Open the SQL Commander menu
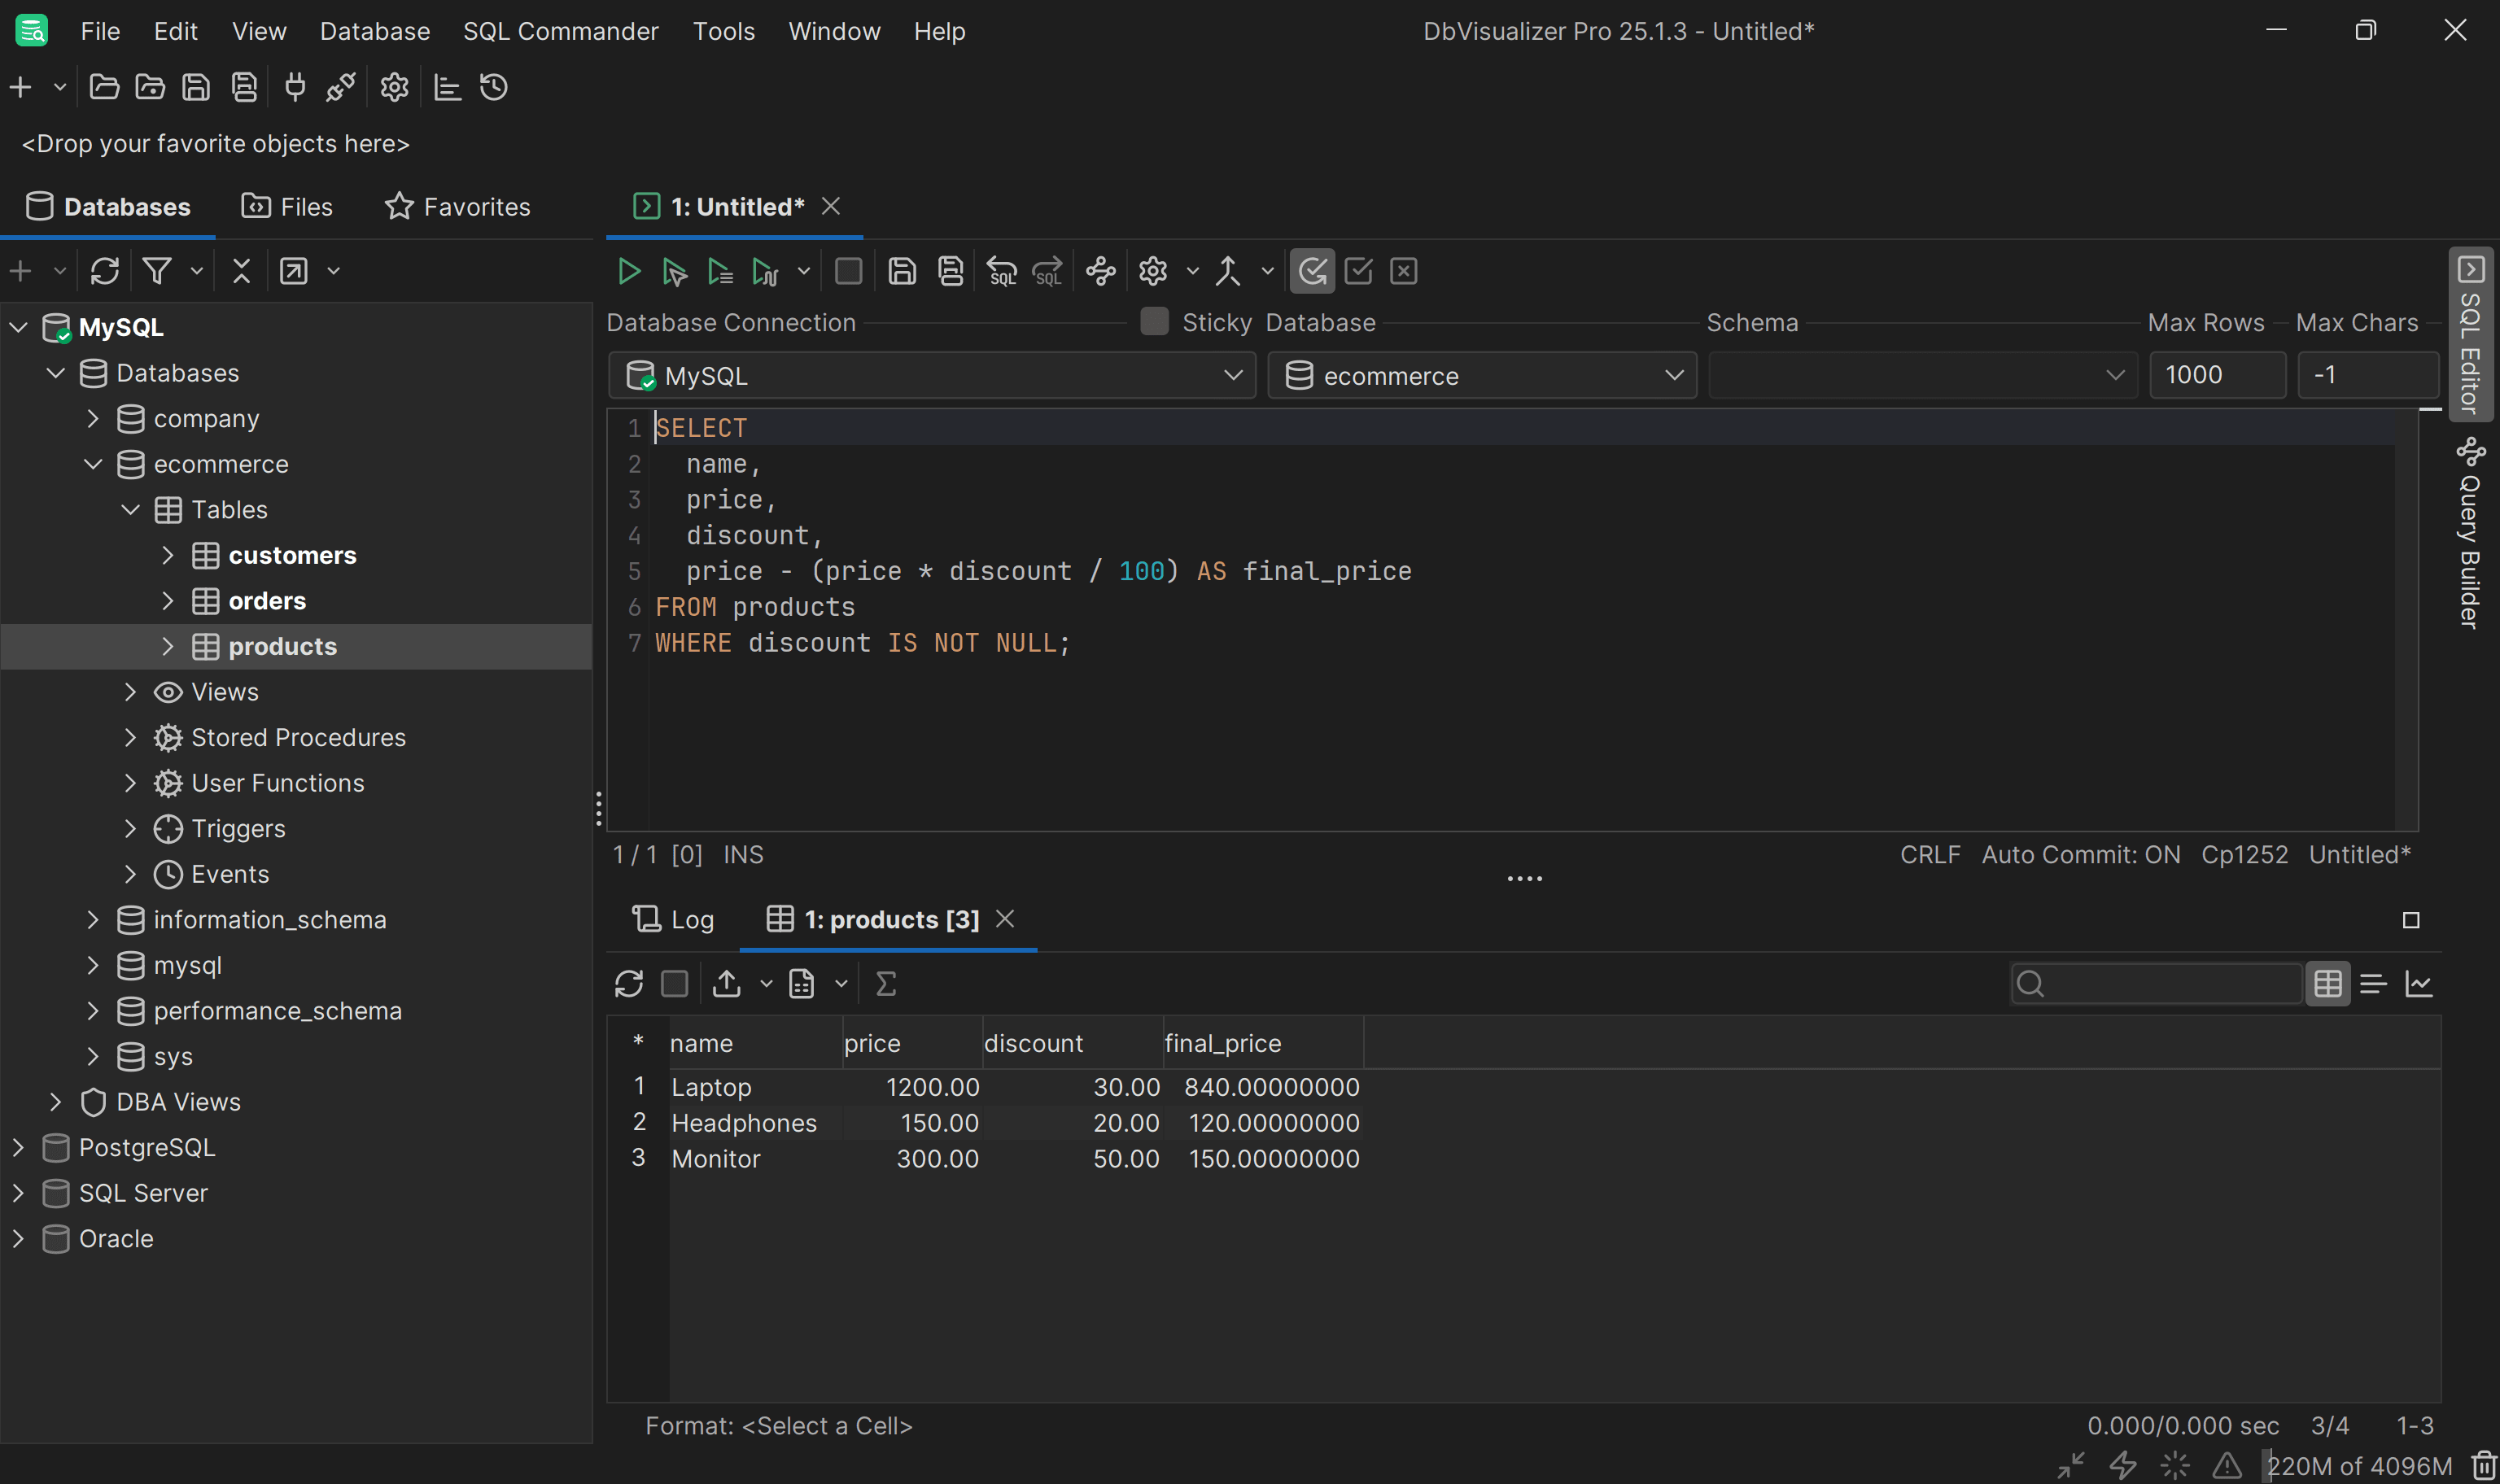The width and height of the screenshot is (2500, 1484). click(x=560, y=31)
